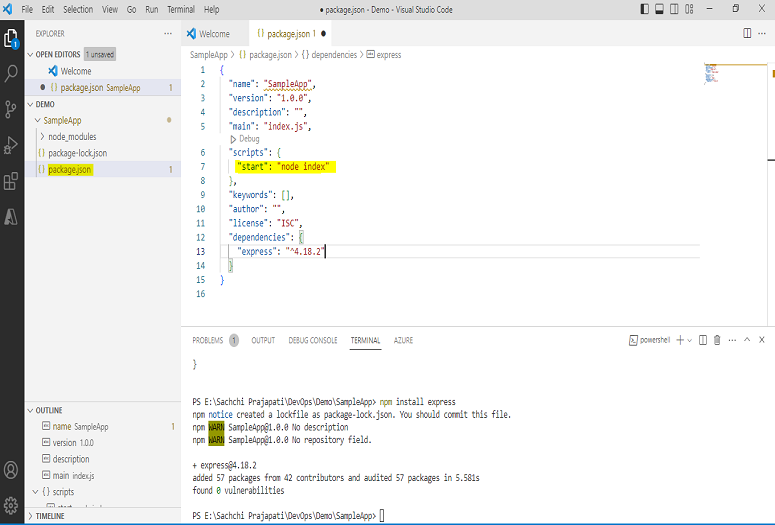Kill terminal with trash icon
This screenshot has width=775, height=525.
coord(717,340)
